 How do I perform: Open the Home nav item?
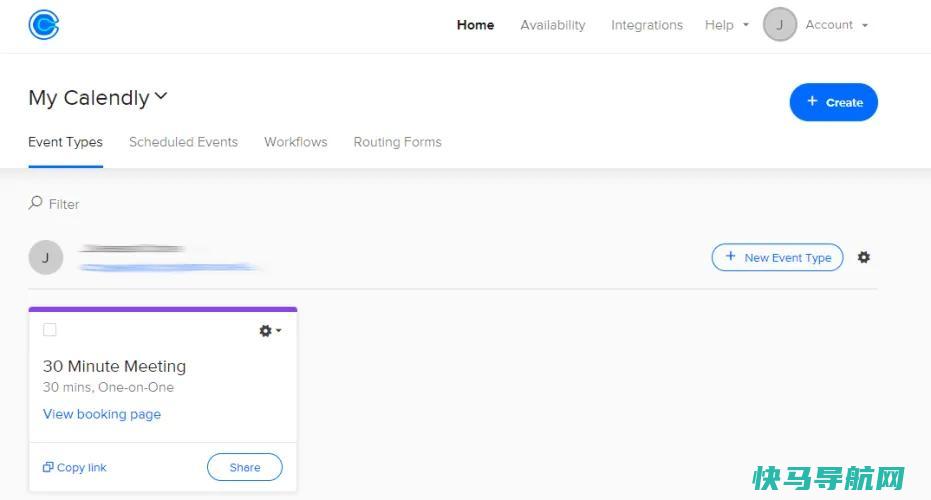pyautogui.click(x=475, y=25)
